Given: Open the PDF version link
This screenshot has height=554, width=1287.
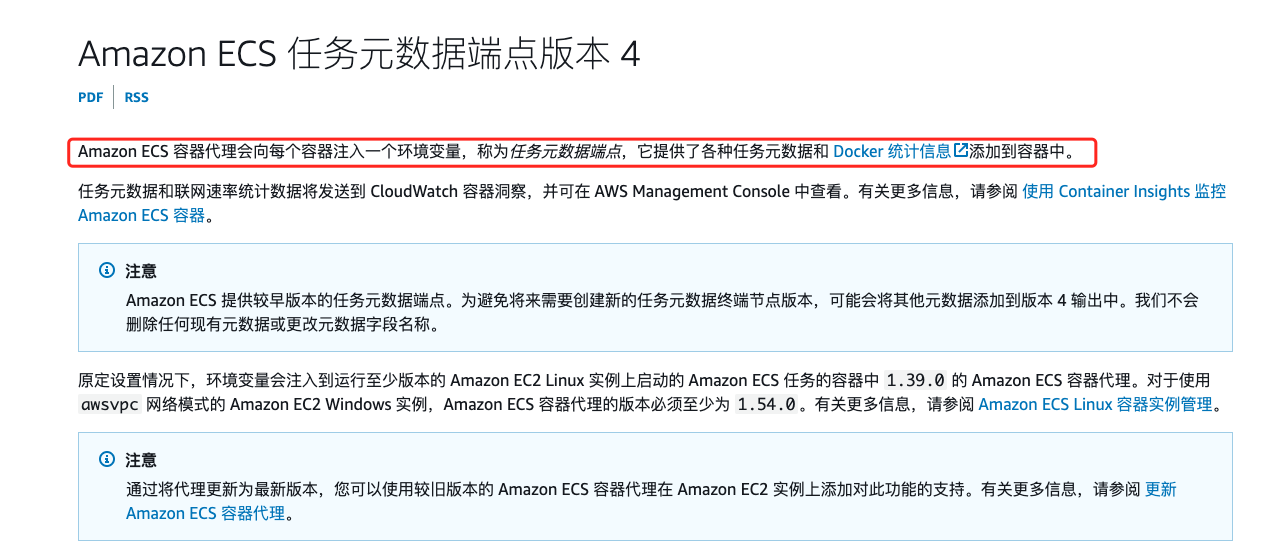Looking at the screenshot, I should point(90,97).
